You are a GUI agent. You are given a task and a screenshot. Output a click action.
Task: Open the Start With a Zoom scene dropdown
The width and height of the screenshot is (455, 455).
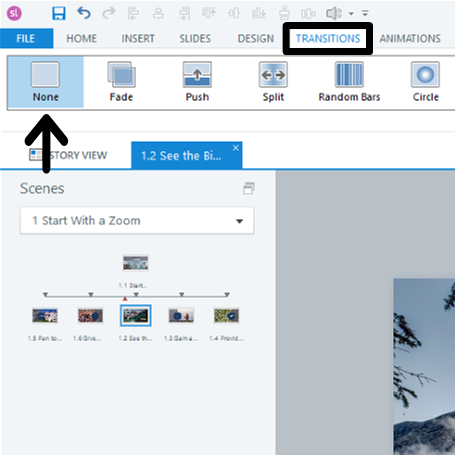tap(137, 221)
